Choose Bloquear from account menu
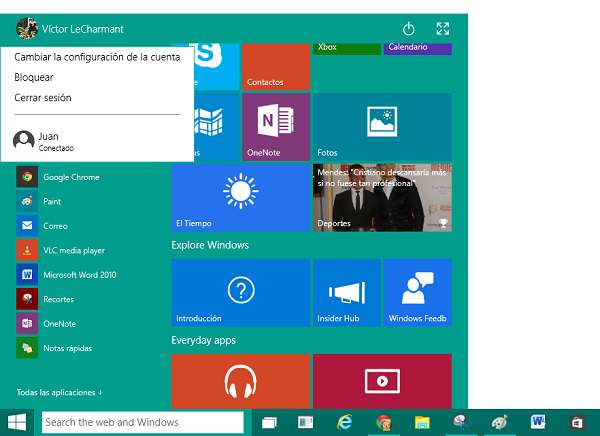 34,77
